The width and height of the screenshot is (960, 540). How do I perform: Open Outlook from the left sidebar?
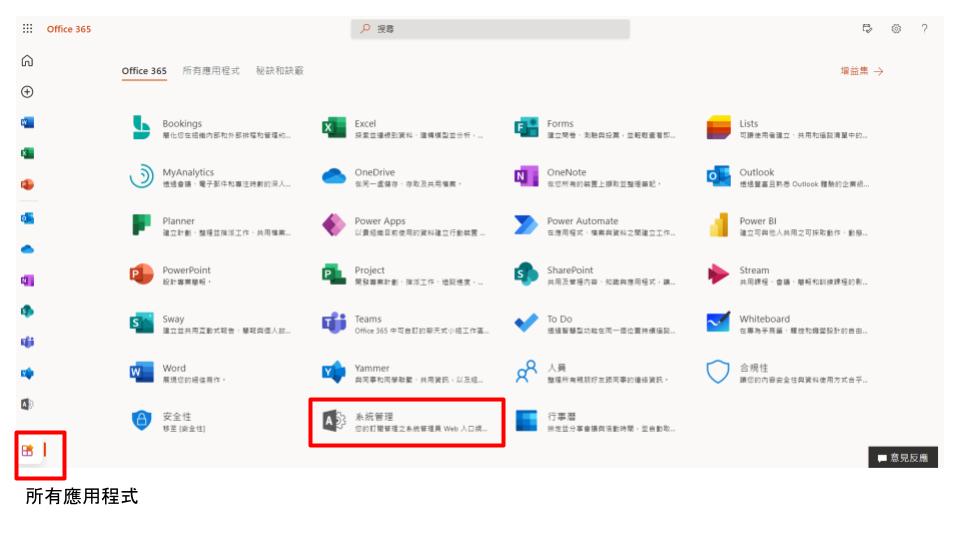tap(28, 219)
